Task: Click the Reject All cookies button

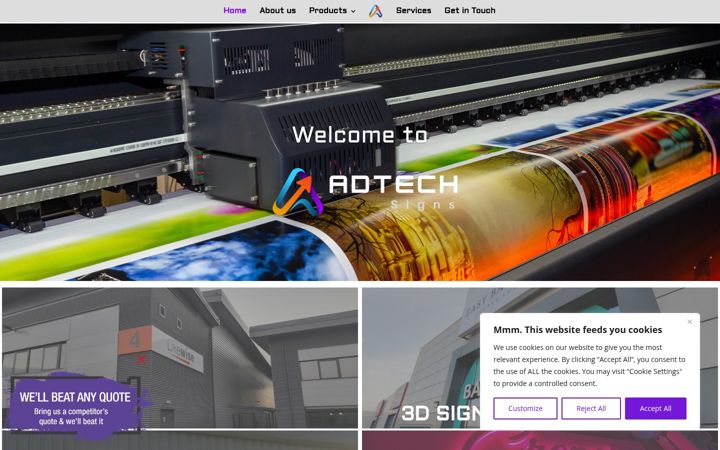Action: (x=591, y=408)
